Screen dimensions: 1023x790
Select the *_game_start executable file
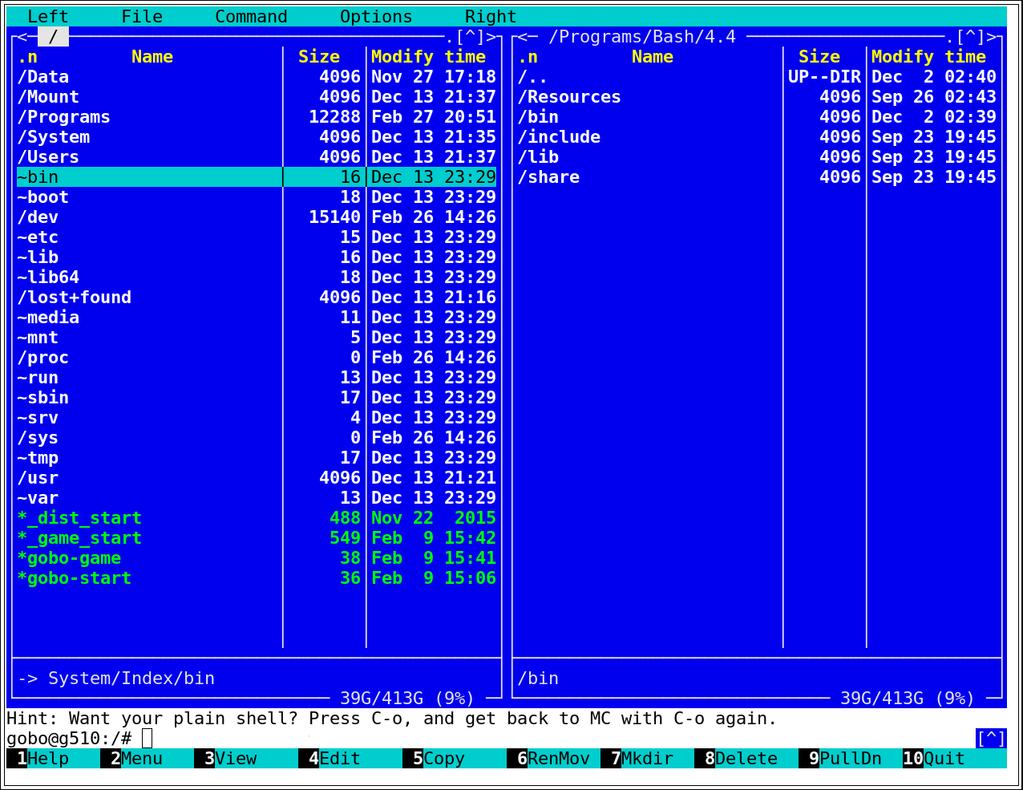click(x=256, y=538)
